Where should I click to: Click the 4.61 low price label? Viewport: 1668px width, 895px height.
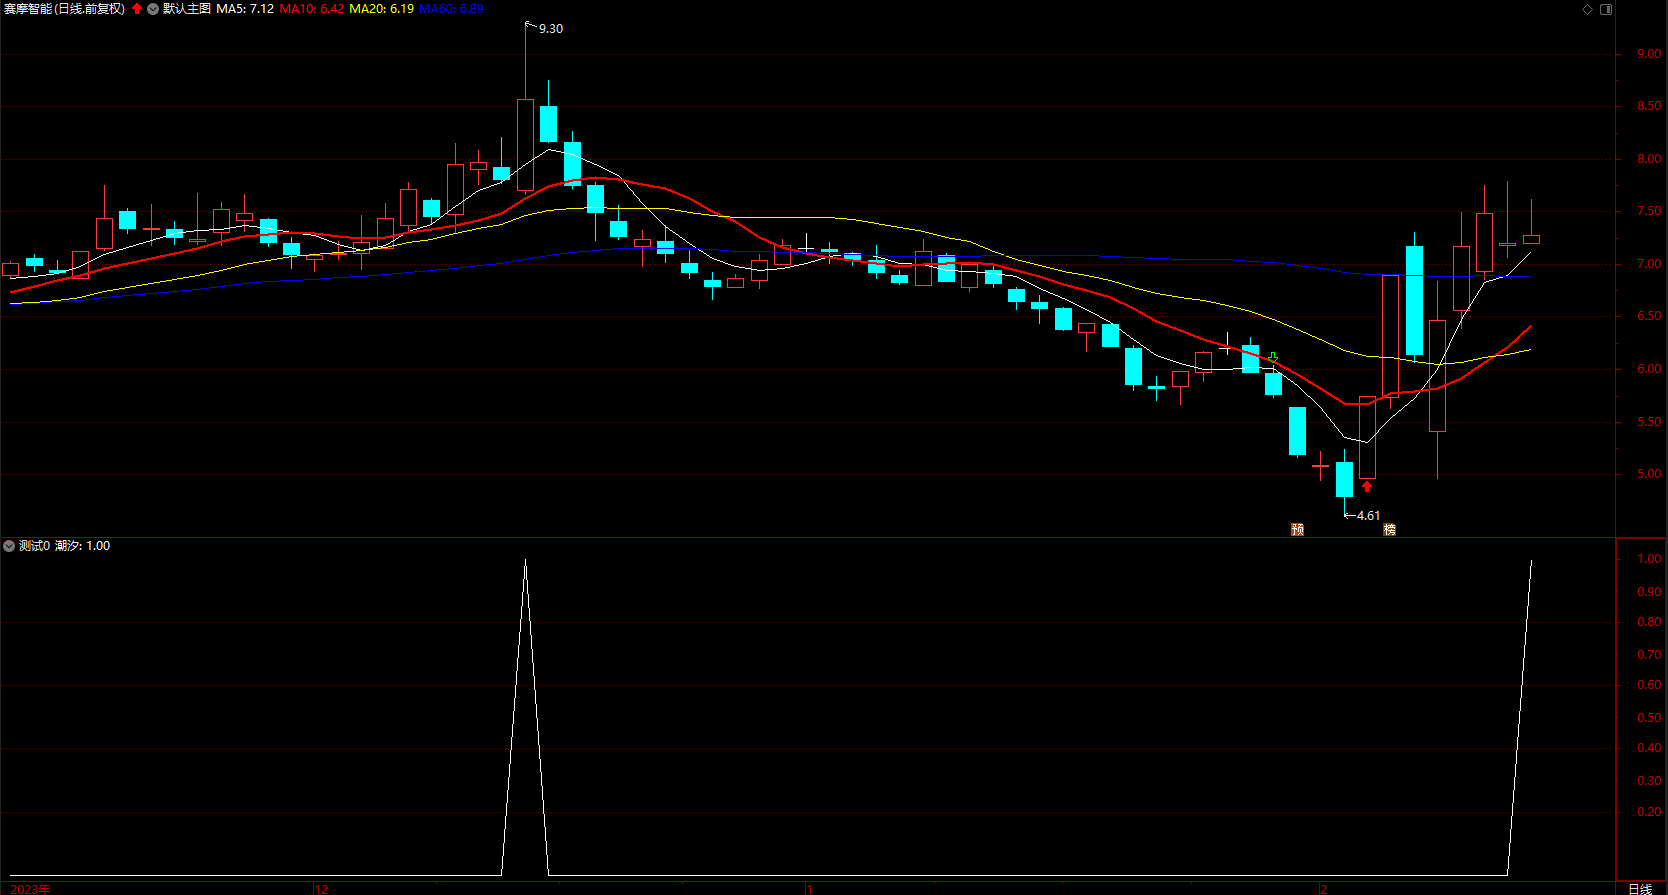click(1368, 516)
